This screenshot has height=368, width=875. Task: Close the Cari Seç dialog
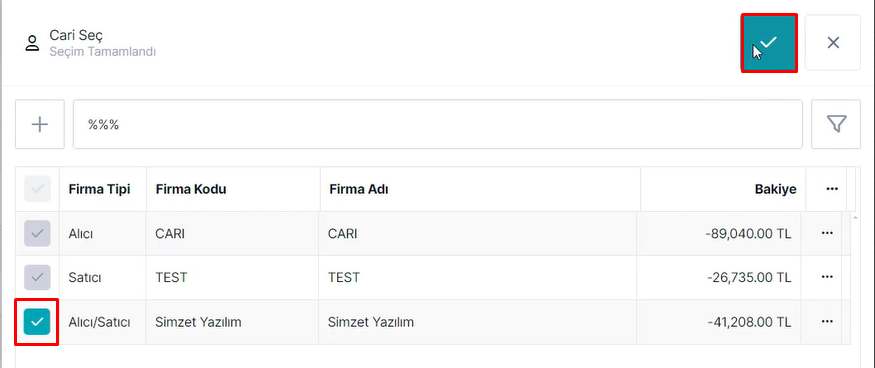point(833,43)
